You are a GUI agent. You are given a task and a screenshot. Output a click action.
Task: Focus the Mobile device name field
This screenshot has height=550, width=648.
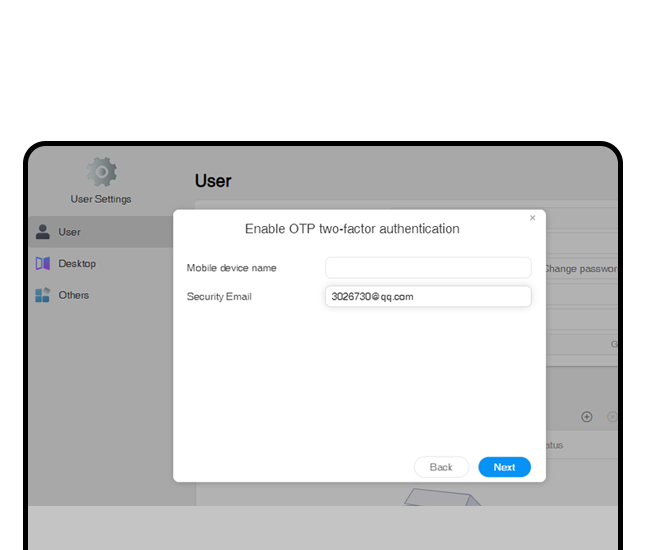428,268
